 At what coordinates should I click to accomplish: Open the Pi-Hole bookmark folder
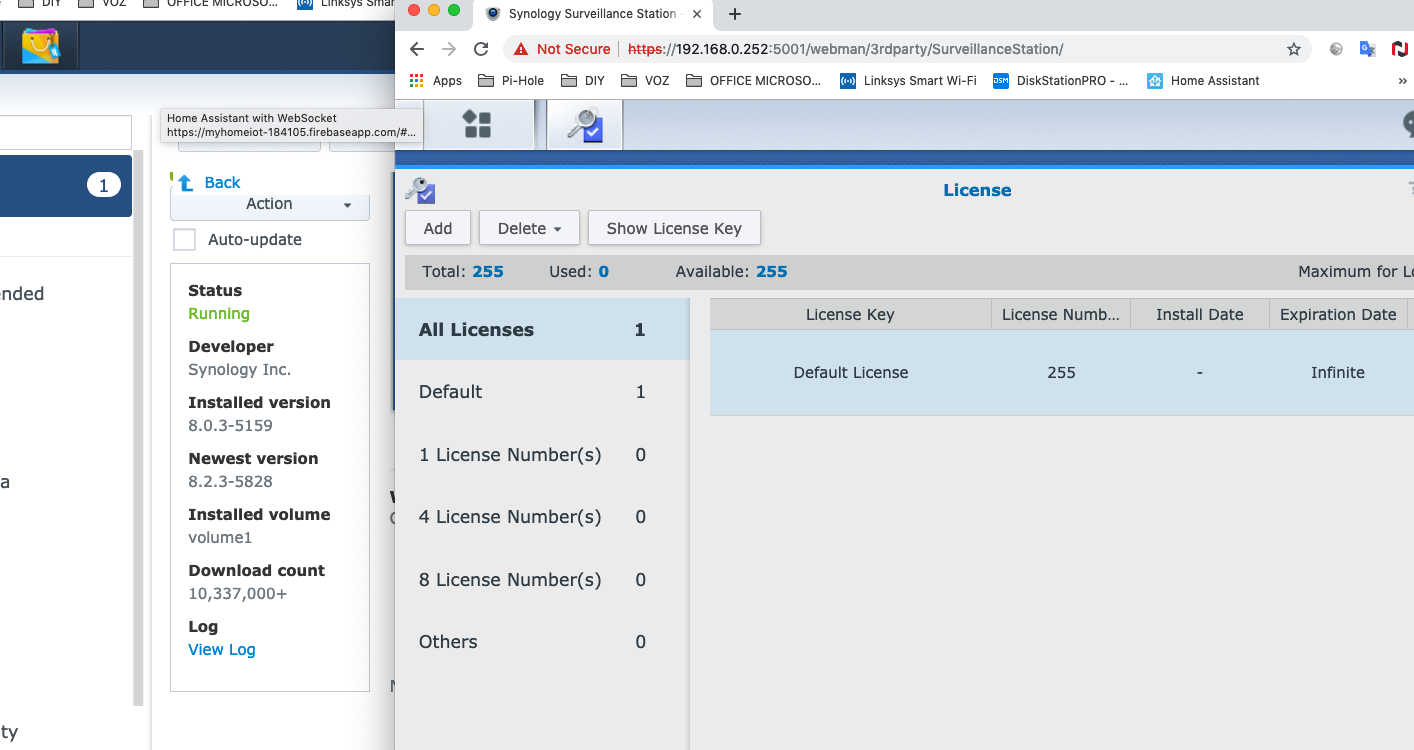click(511, 81)
